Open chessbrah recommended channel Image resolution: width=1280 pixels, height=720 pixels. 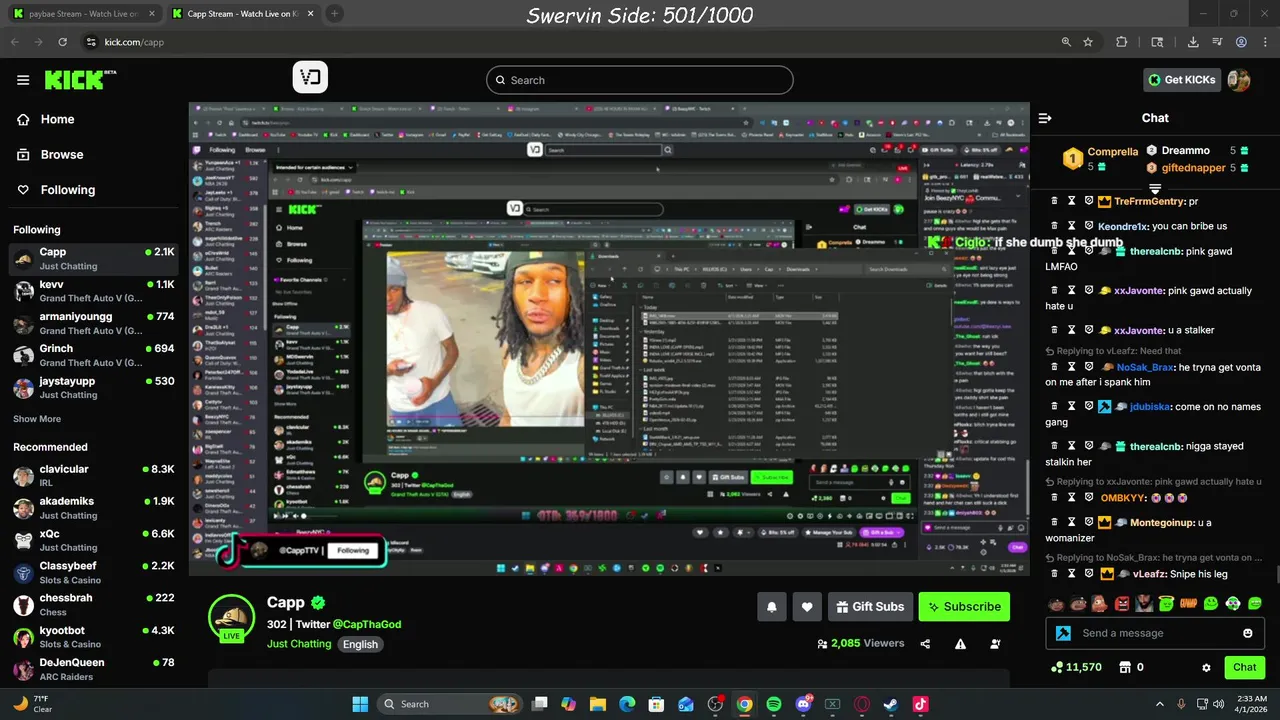click(94, 604)
